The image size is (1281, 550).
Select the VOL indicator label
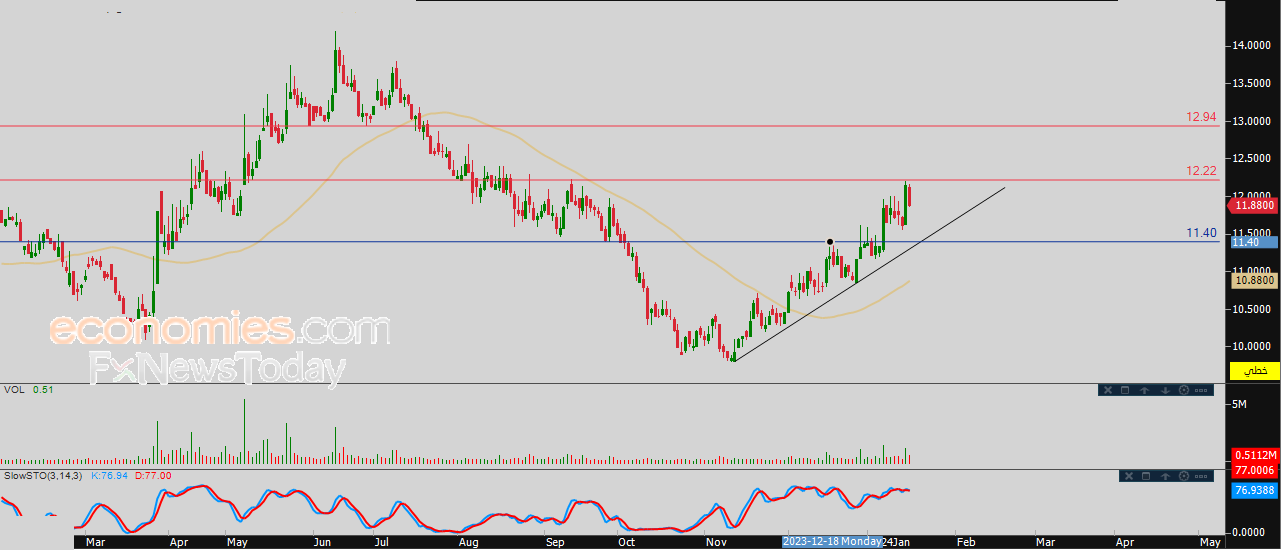(14, 389)
